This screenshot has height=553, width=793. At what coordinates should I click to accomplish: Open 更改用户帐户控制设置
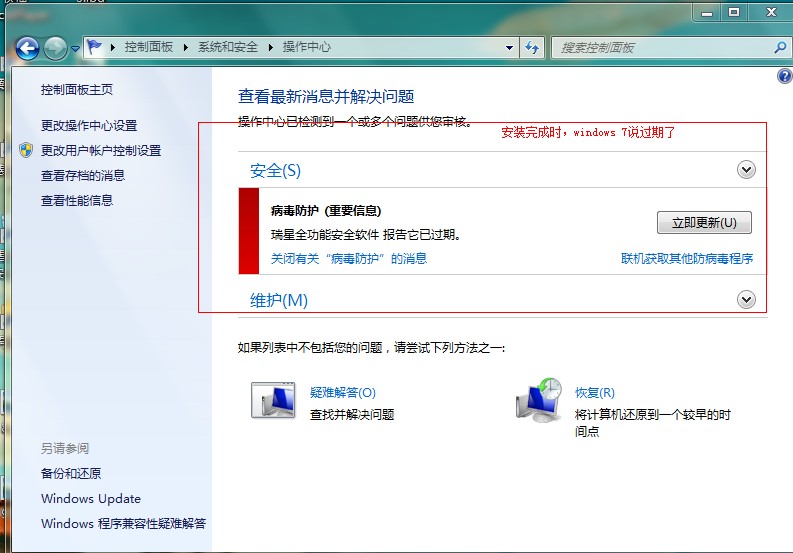tap(101, 150)
